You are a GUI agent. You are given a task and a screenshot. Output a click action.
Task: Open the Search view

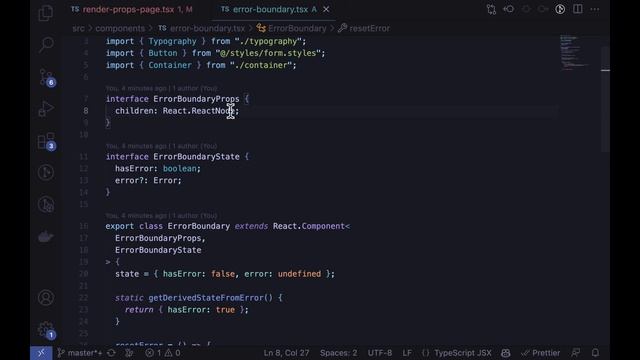pyautogui.click(x=46, y=44)
